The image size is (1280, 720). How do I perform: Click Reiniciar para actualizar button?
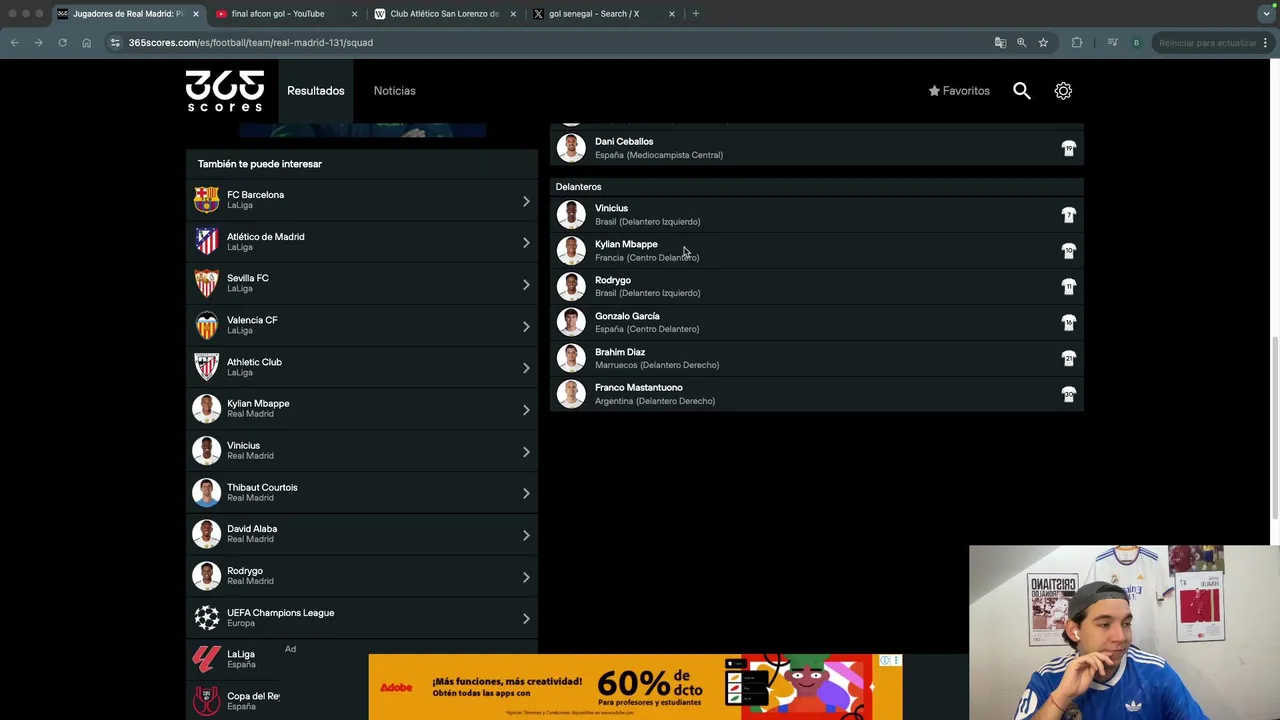(1207, 43)
